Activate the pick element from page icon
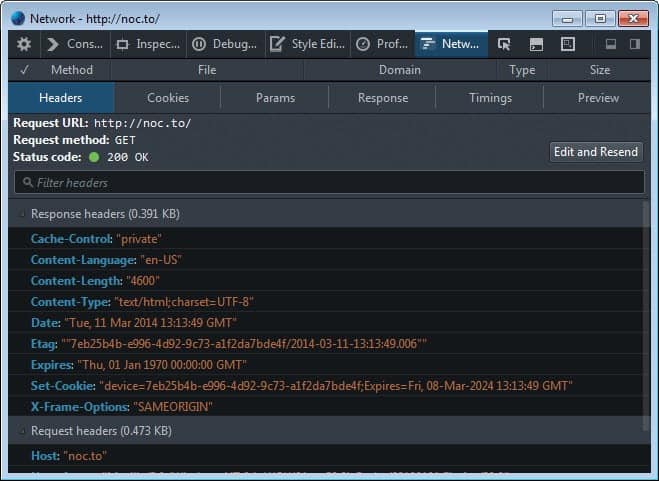The image size is (659, 481). point(505,44)
